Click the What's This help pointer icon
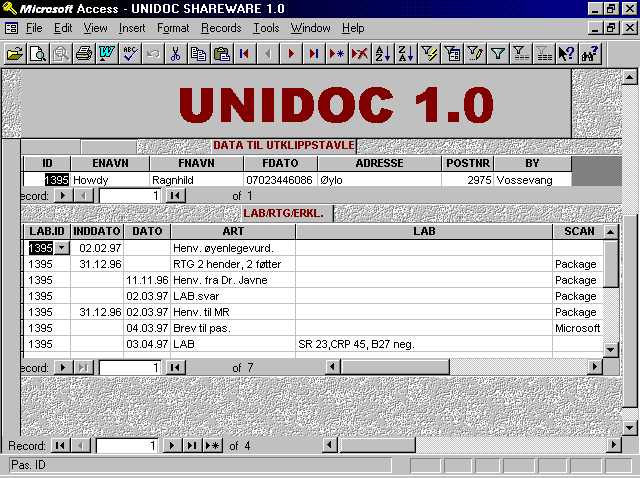This screenshot has height=478, width=640. point(567,54)
